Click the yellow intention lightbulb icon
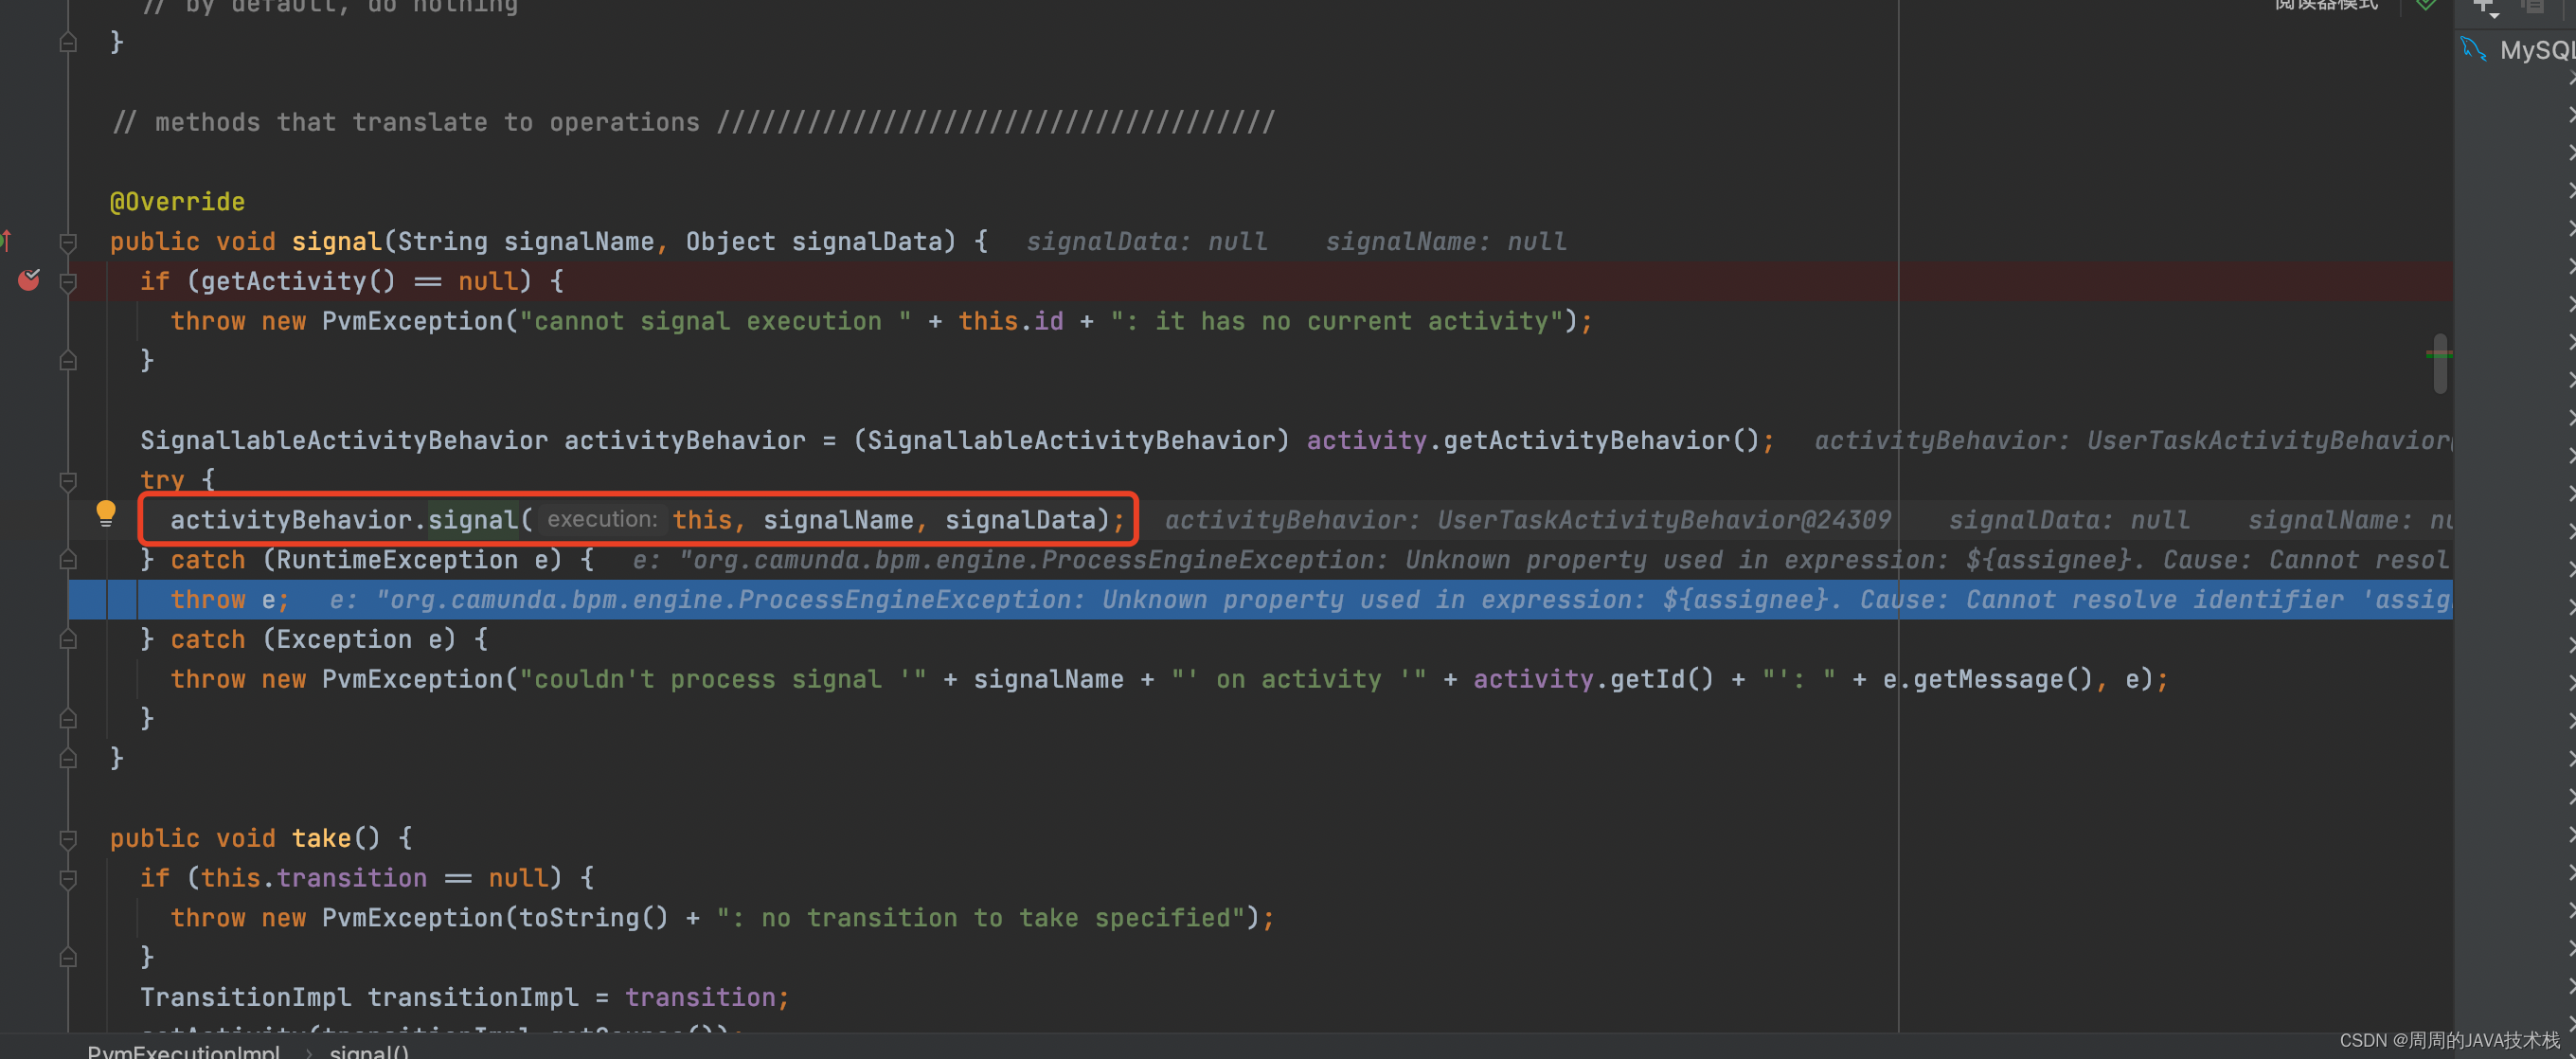 [105, 513]
